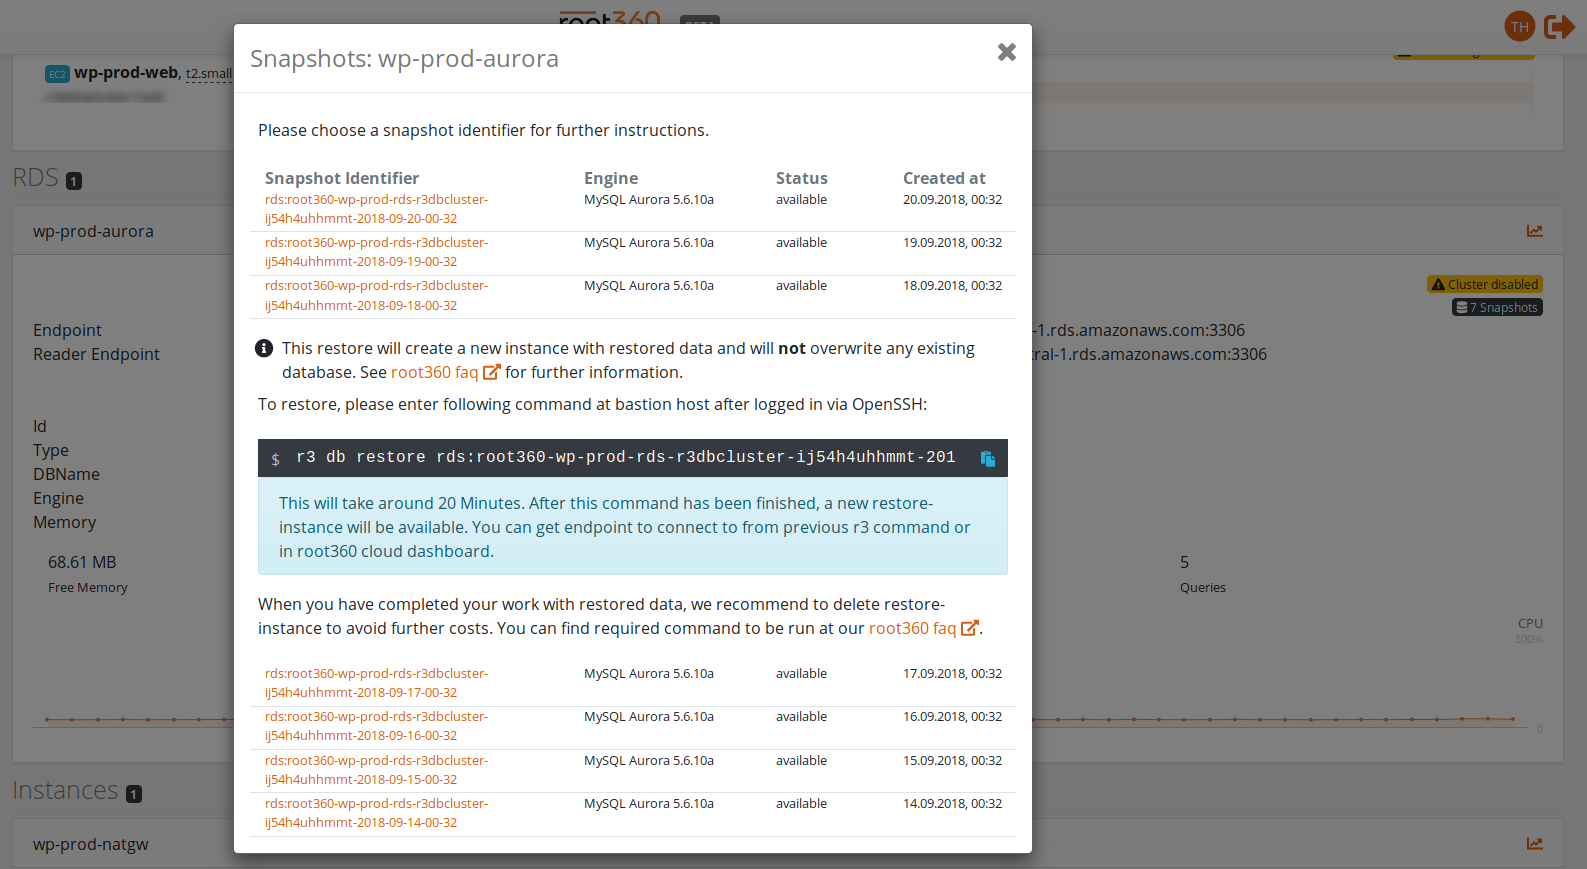1587x869 pixels.
Task: Click the 7 Snapshots badge
Action: [x=1497, y=307]
